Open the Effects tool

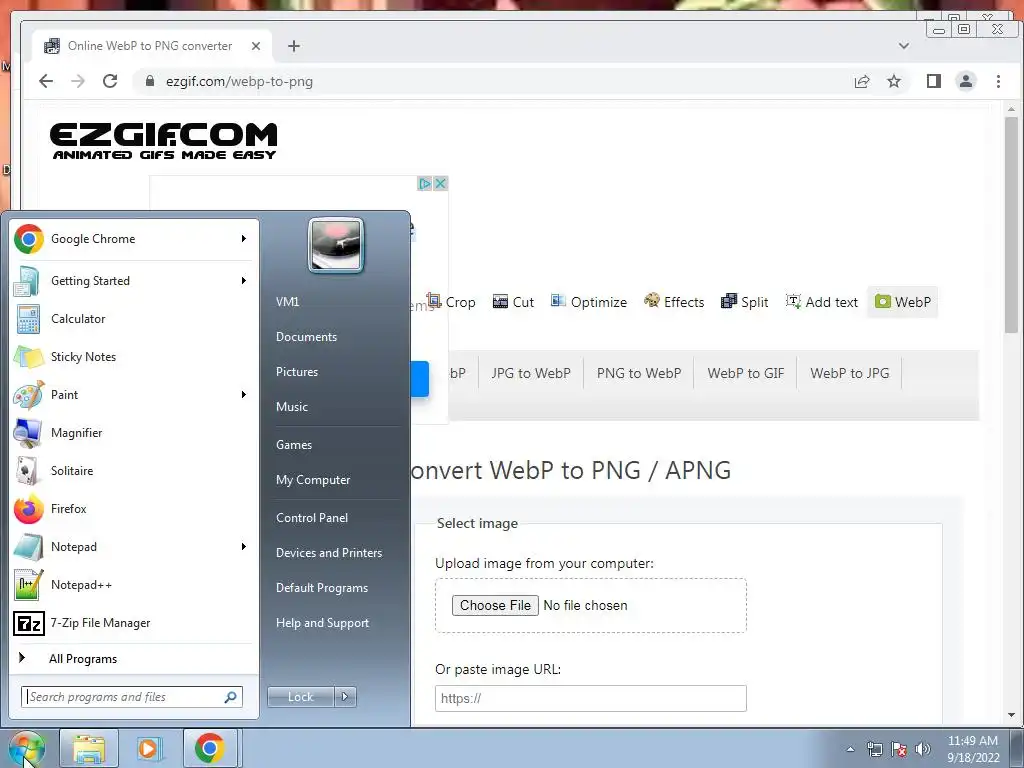(x=674, y=302)
